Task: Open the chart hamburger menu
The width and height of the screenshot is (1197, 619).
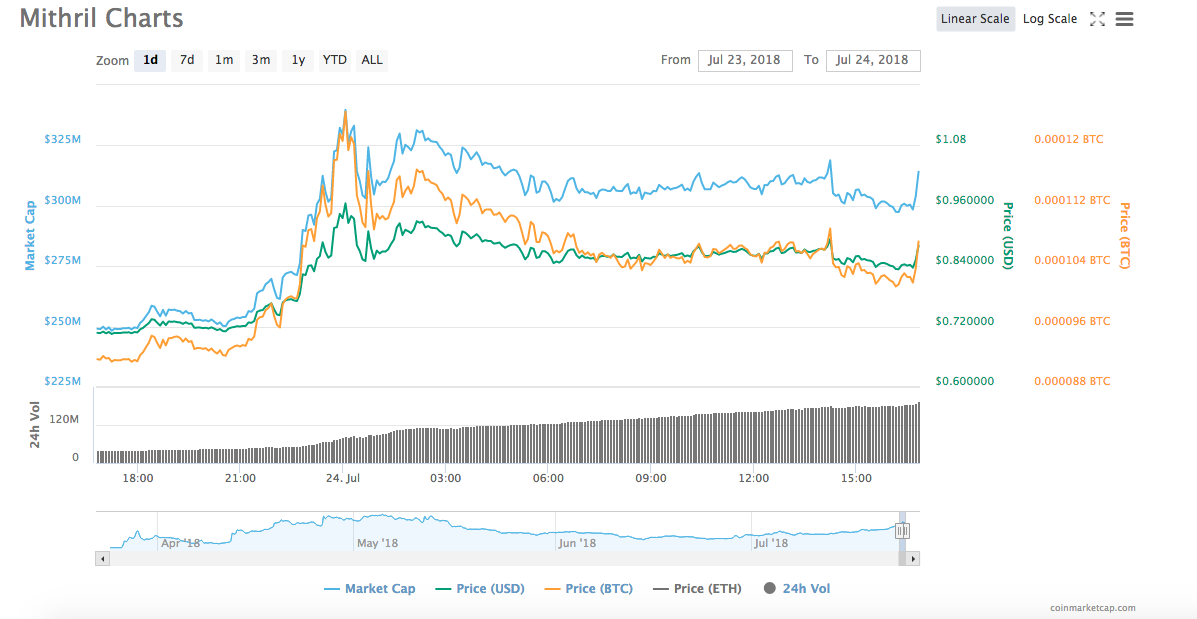Action: [x=1124, y=19]
